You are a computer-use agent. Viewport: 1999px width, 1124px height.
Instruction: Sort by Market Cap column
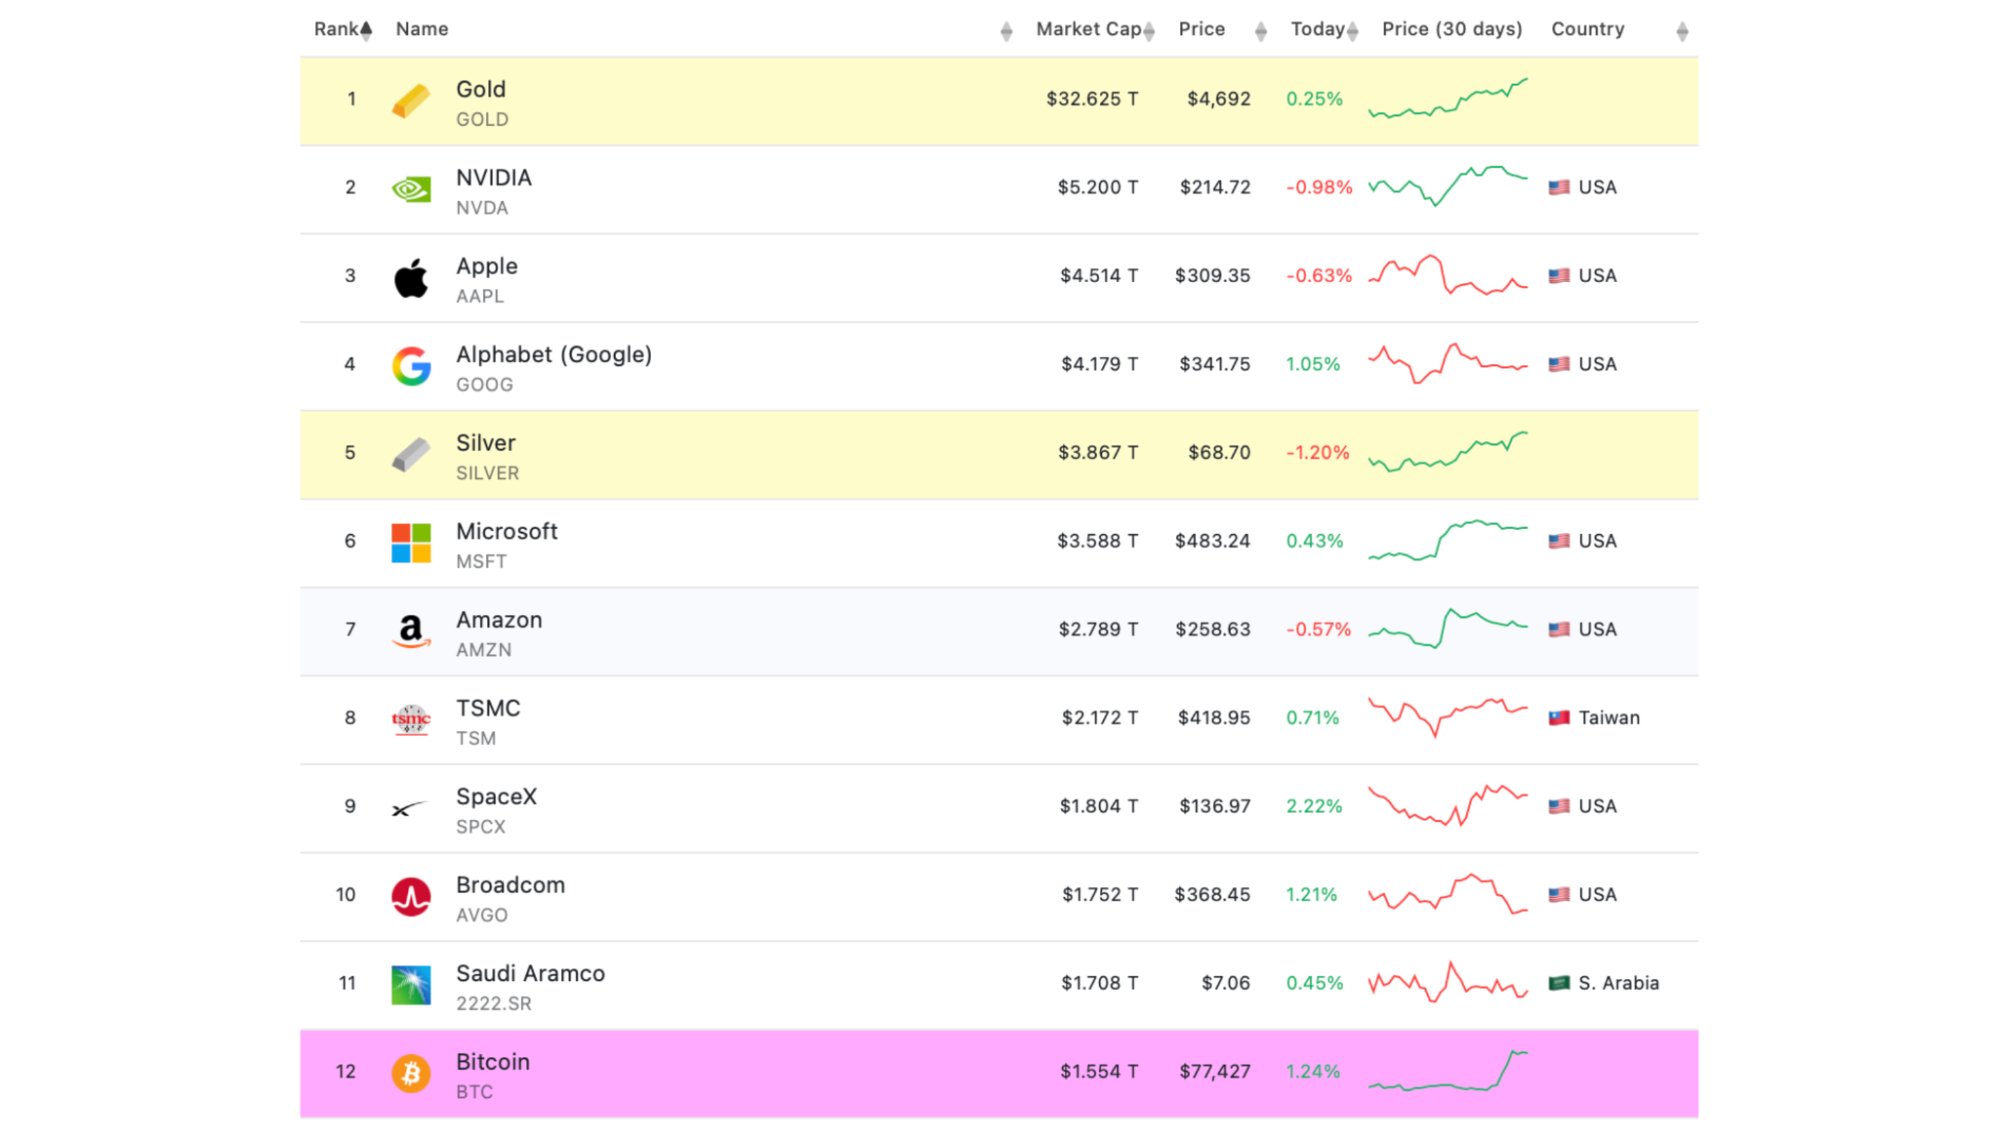point(1095,29)
